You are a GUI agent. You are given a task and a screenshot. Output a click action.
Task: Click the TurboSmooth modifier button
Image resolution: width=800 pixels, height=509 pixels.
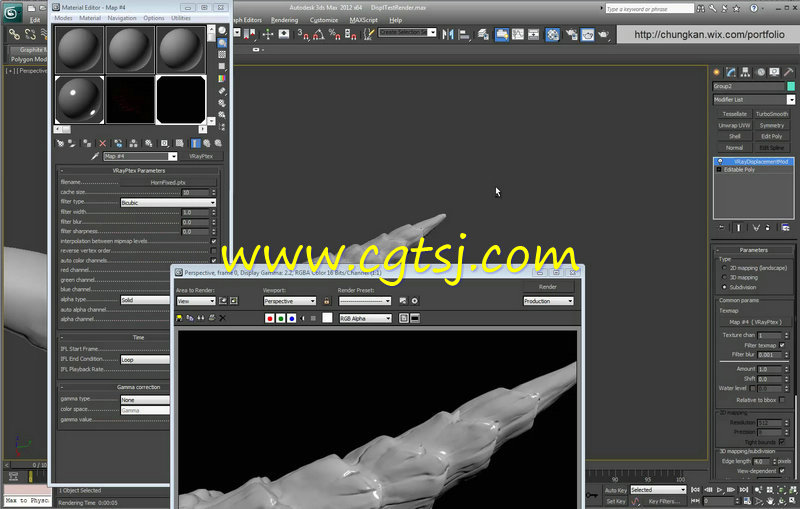click(x=772, y=114)
